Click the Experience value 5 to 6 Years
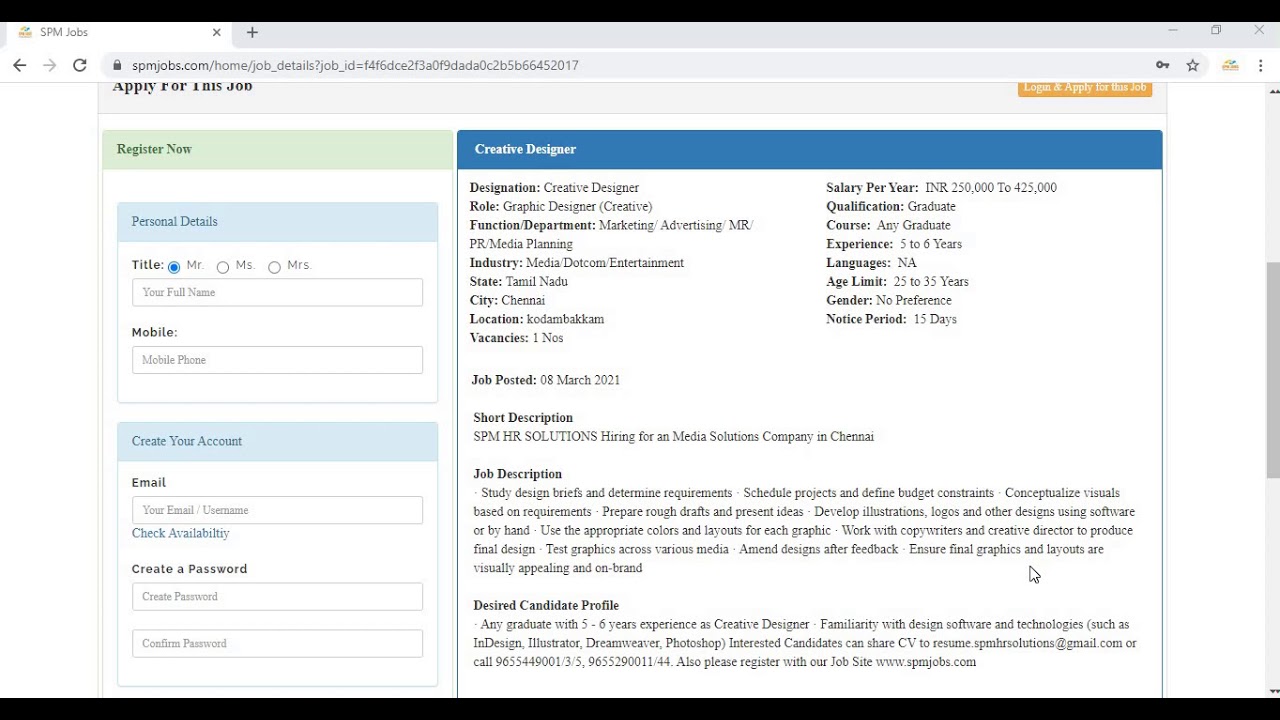This screenshot has width=1280, height=720. coord(930,244)
